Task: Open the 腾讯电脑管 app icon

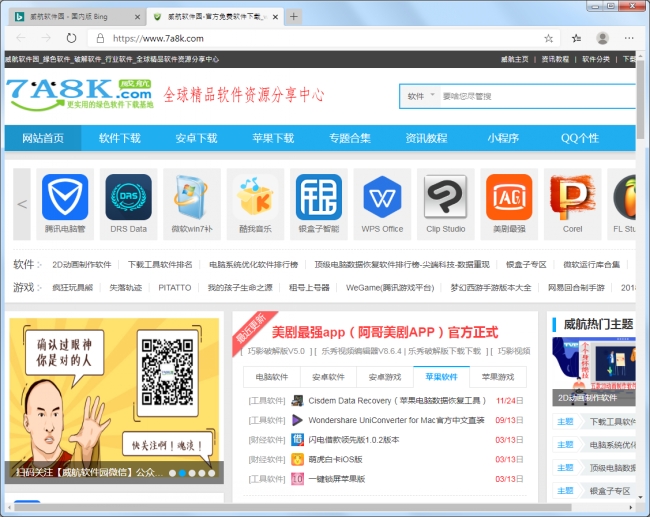Action: pyautogui.click(x=65, y=197)
